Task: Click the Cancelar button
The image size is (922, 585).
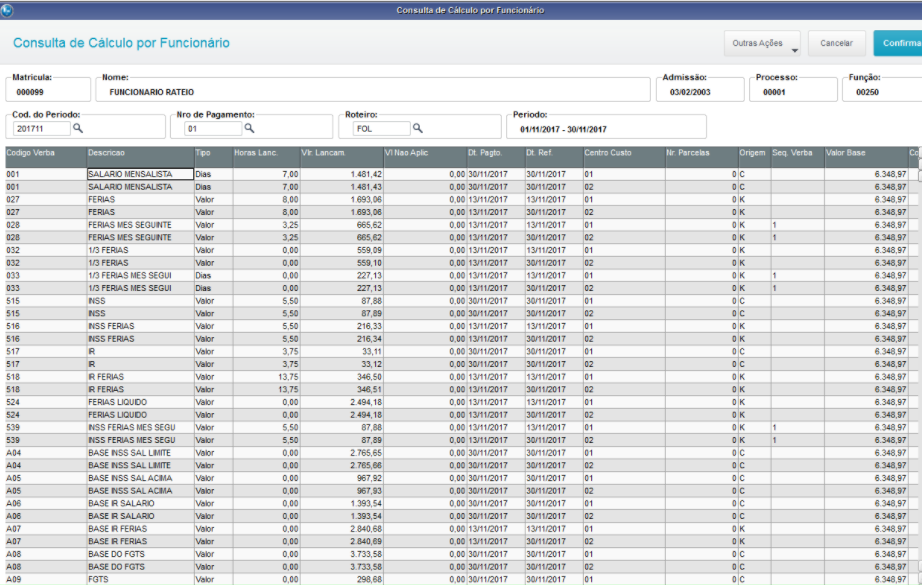Action: (x=836, y=44)
